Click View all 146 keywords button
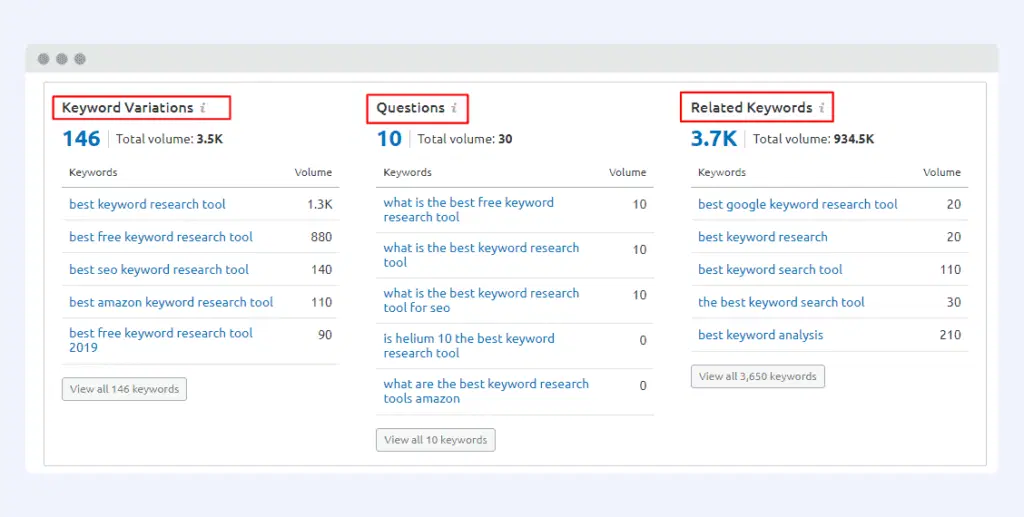The image size is (1024, 517). (124, 389)
